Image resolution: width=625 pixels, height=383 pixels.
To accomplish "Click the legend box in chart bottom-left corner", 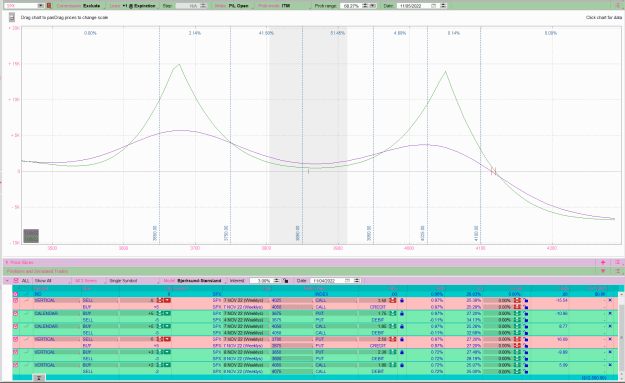I will (x=31, y=236).
